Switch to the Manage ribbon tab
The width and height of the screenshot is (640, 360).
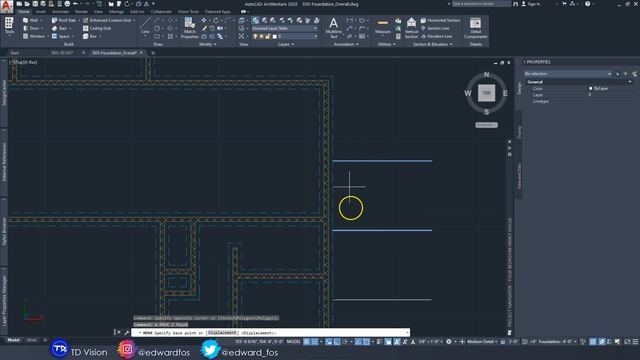[116, 12]
